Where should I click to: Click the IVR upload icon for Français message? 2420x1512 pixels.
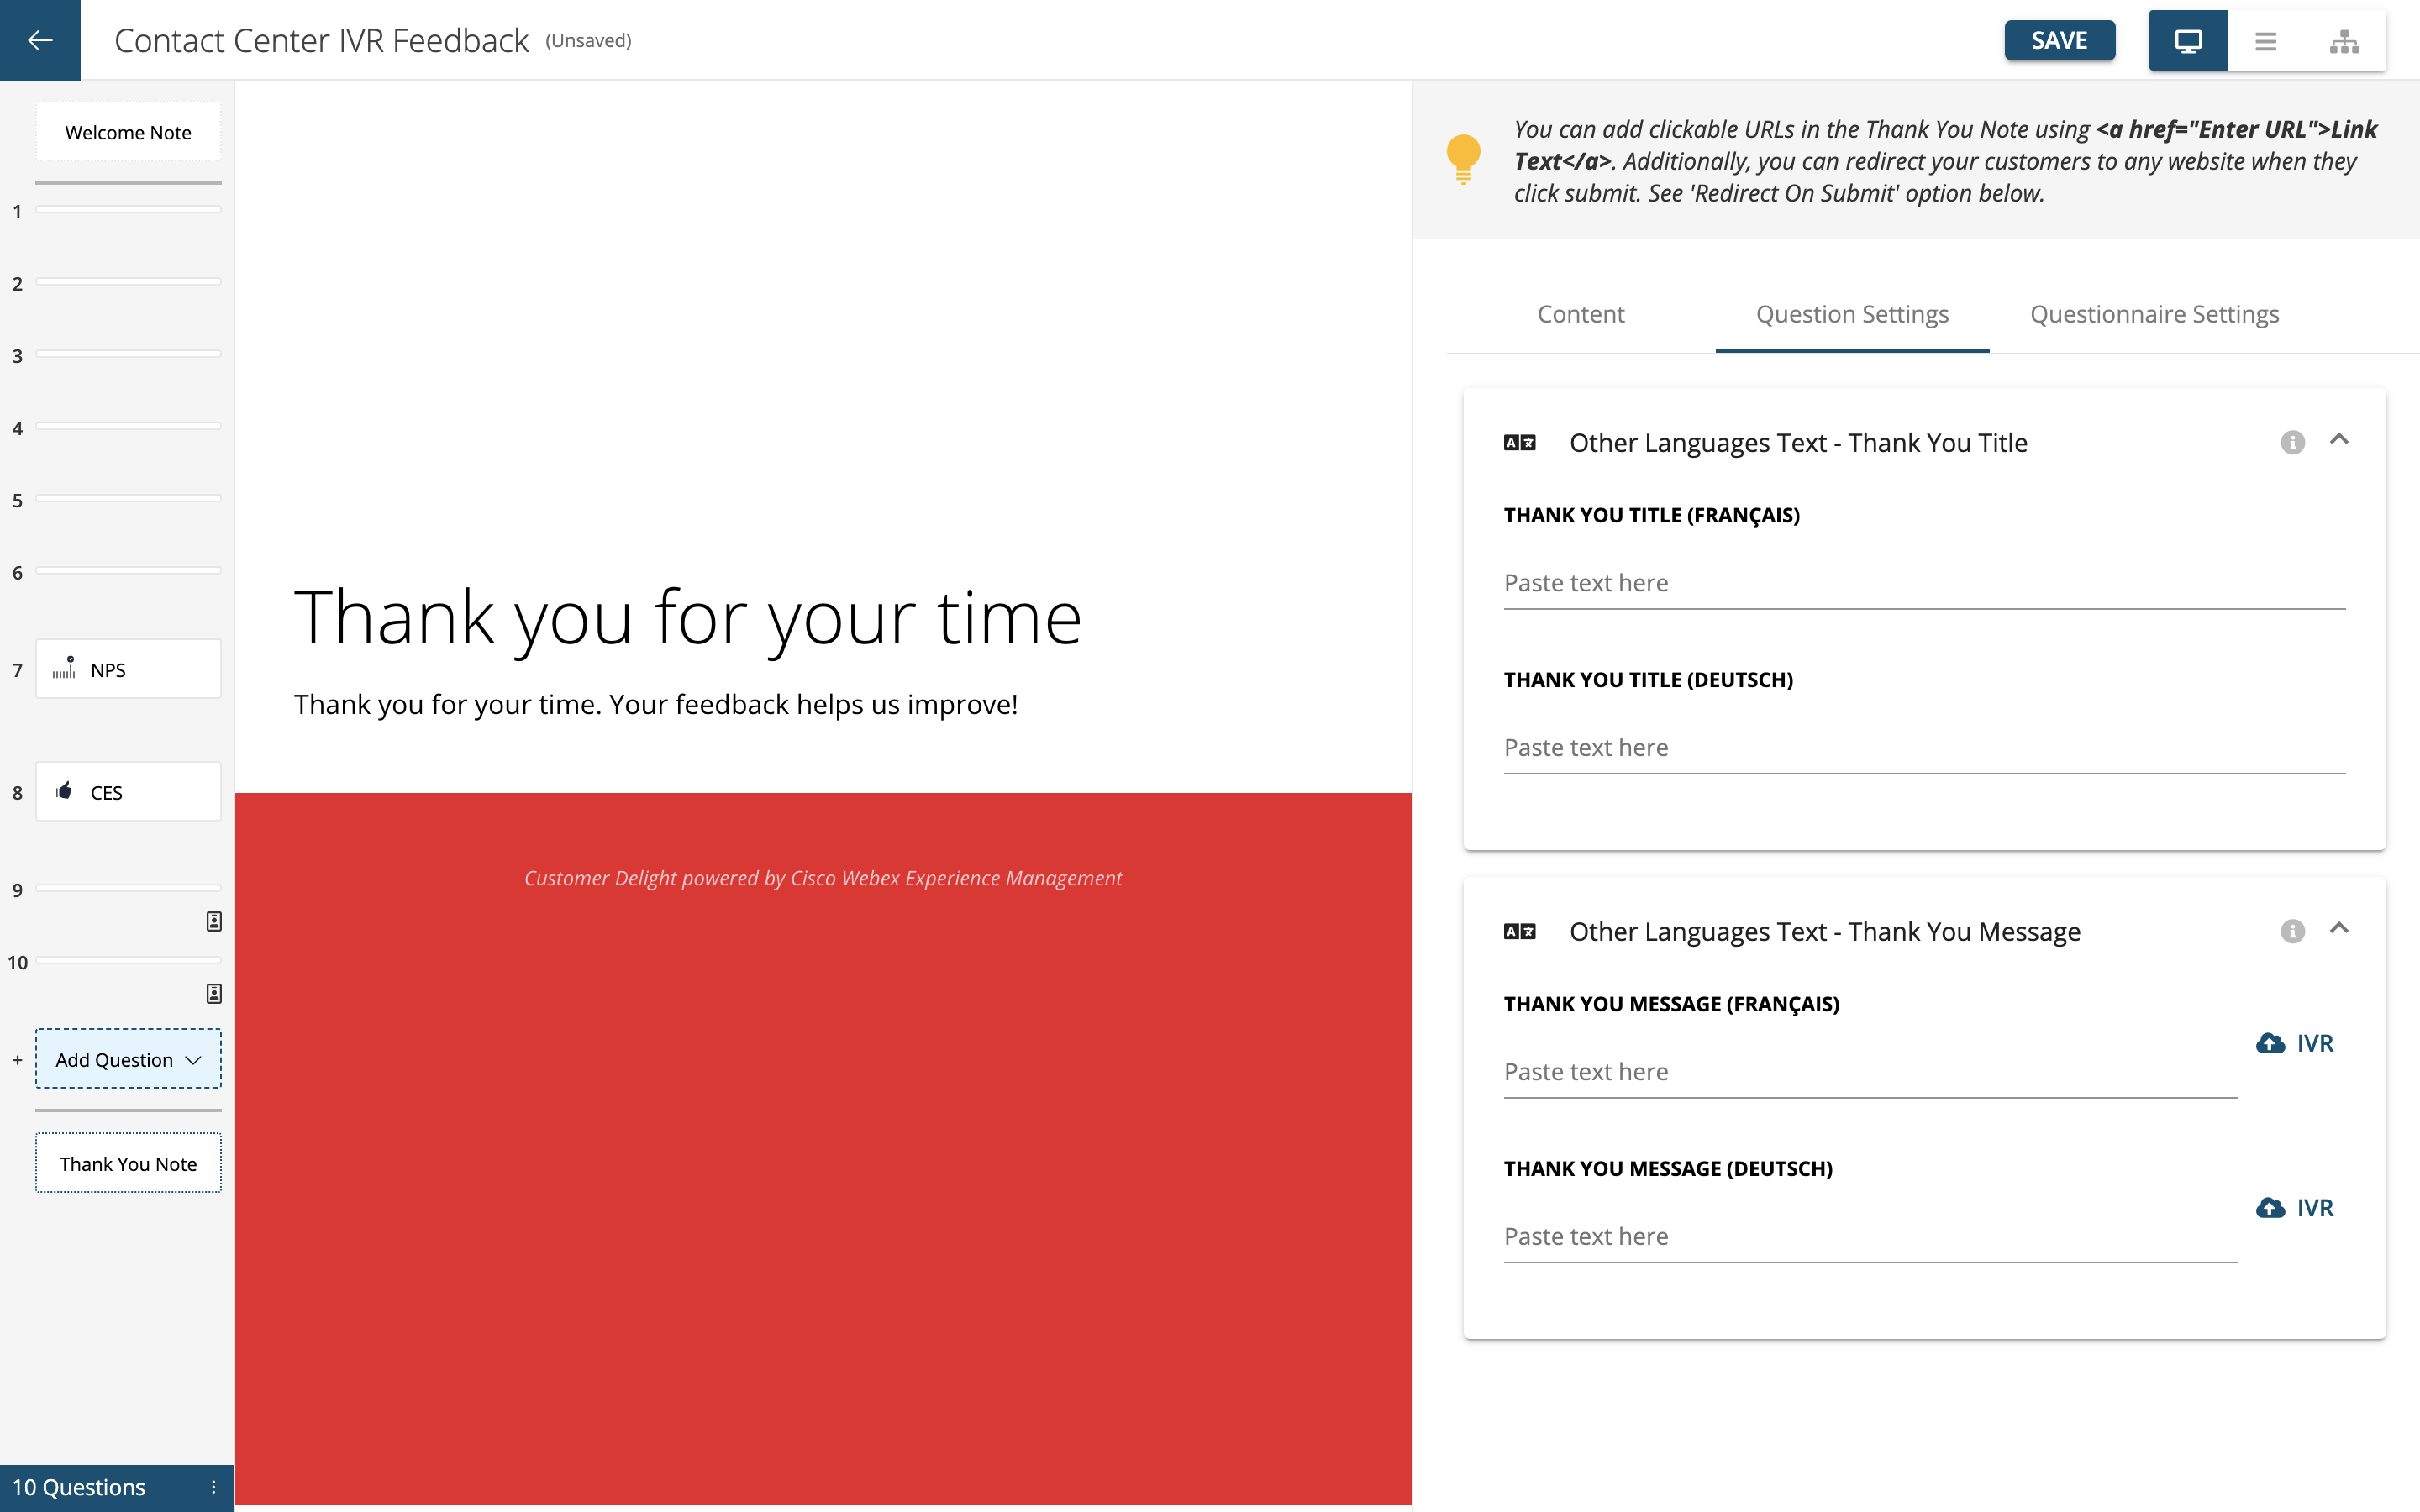tap(2270, 1042)
